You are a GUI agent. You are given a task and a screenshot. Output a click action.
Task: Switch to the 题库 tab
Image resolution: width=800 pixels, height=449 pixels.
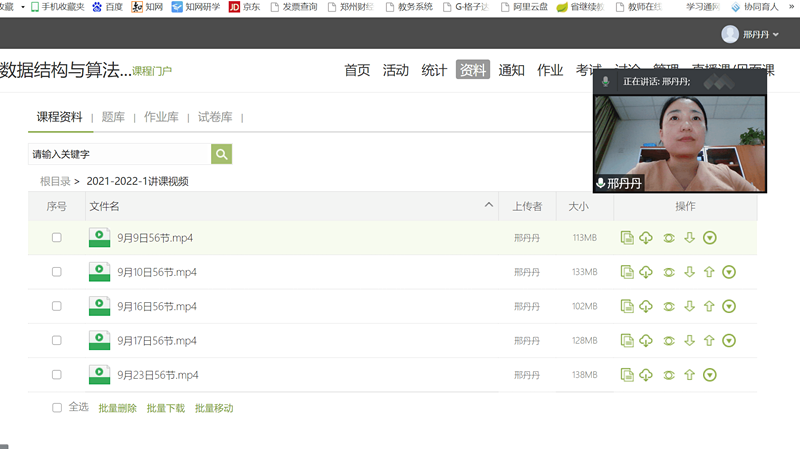point(113,117)
